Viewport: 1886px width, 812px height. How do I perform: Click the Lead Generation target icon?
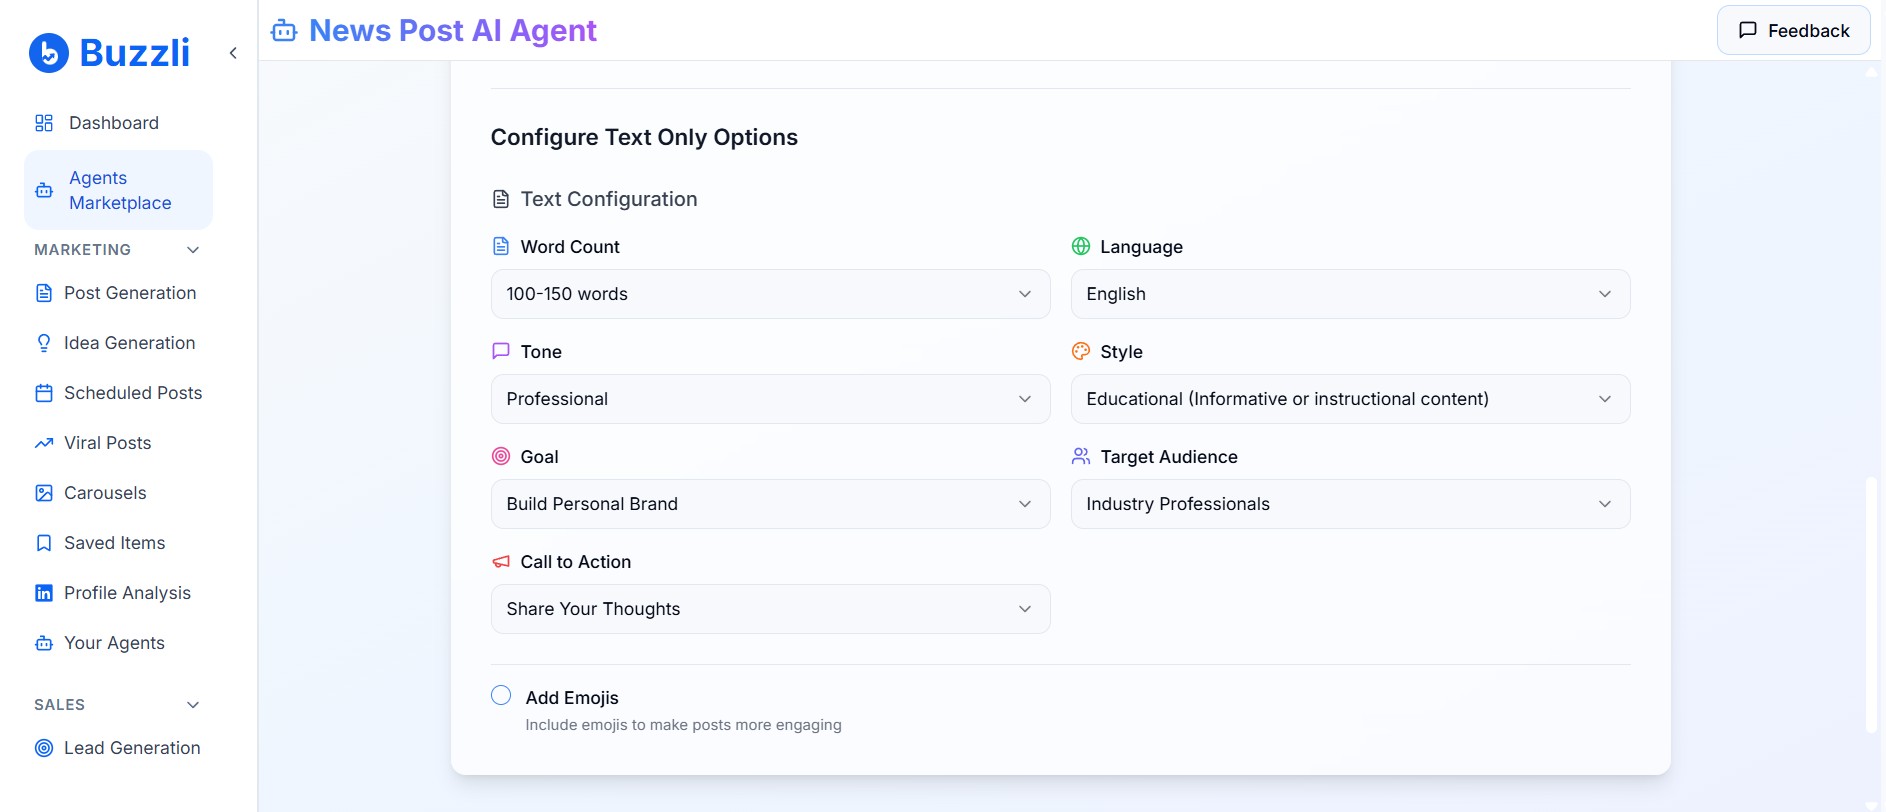(44, 748)
